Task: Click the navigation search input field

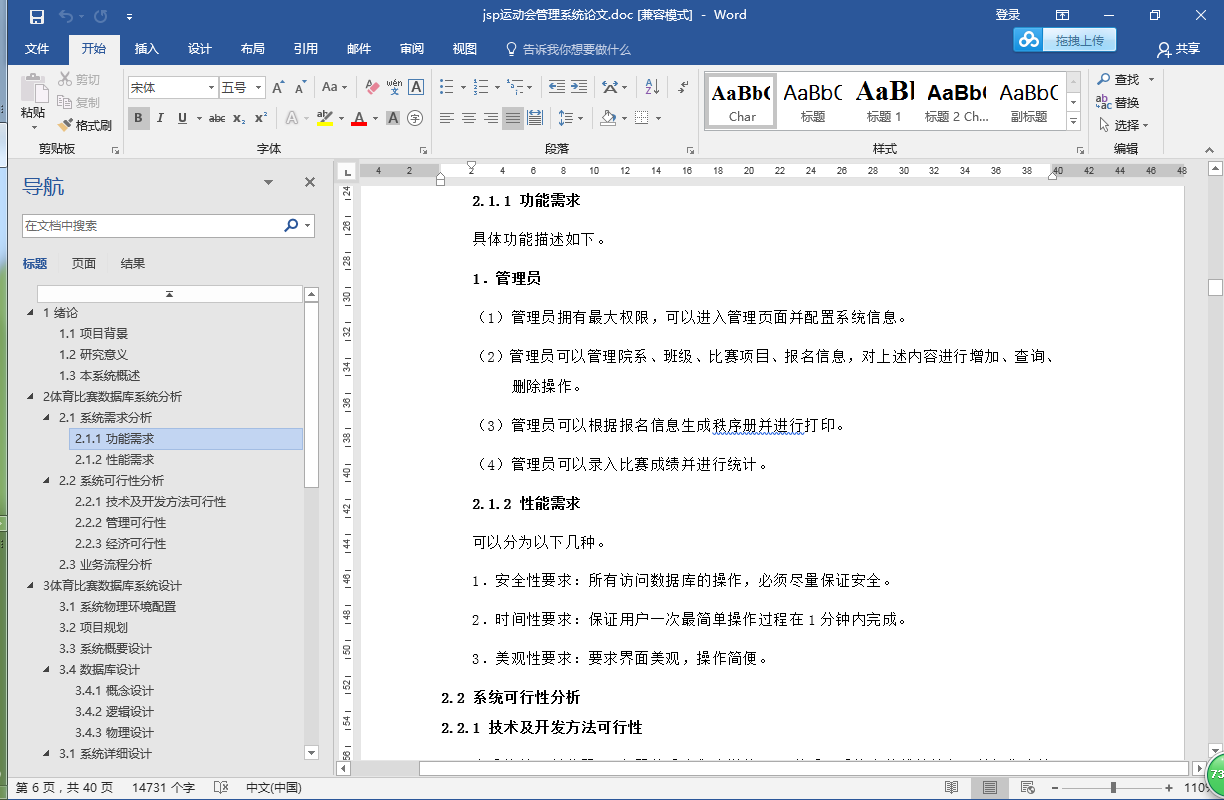Action: (153, 226)
